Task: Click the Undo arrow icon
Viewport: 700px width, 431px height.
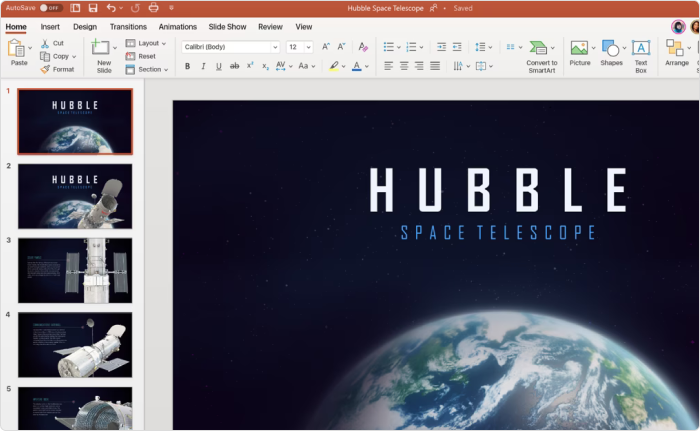Action: click(111, 8)
